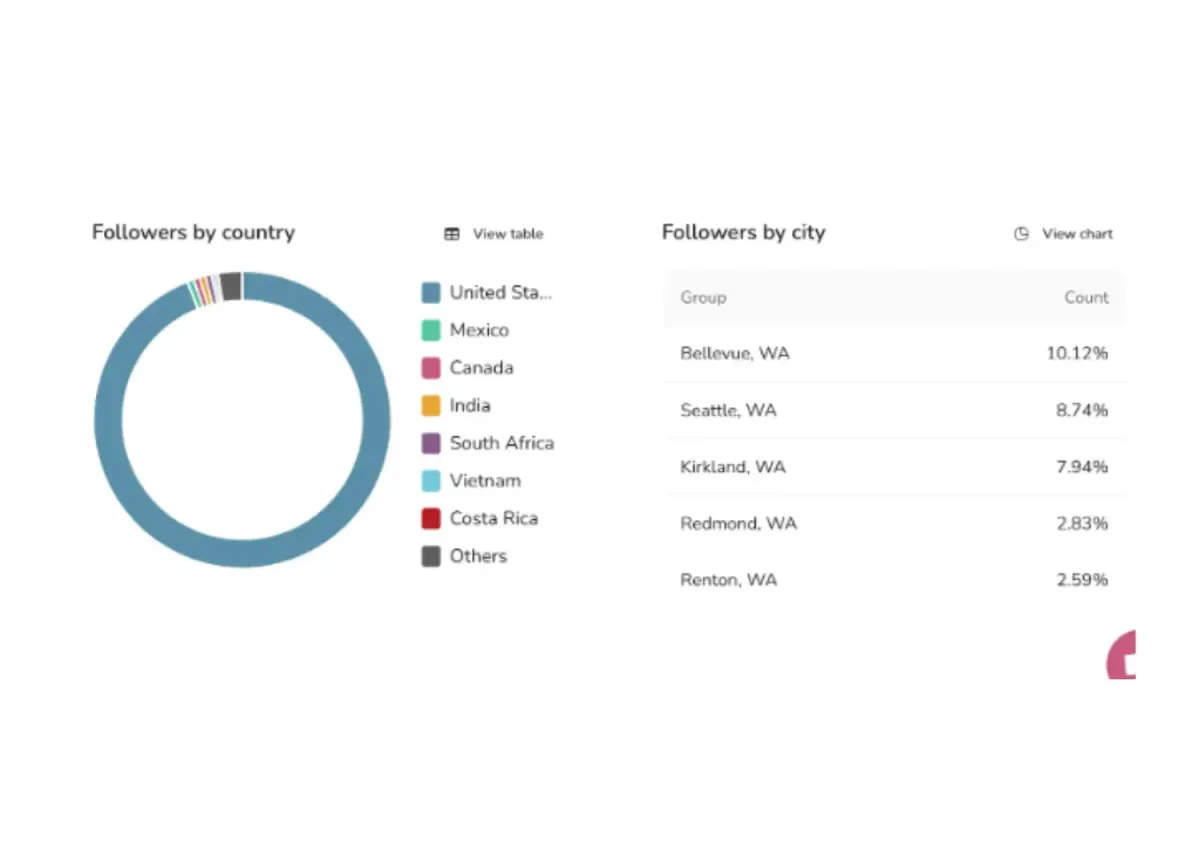Select the Mexico legend label

pos(479,330)
